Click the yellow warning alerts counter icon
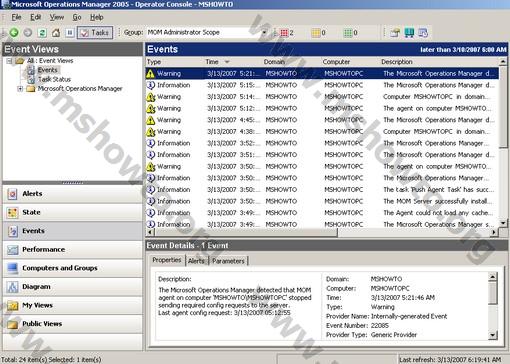Image resolution: width=510 pixels, height=364 pixels. pos(315,33)
